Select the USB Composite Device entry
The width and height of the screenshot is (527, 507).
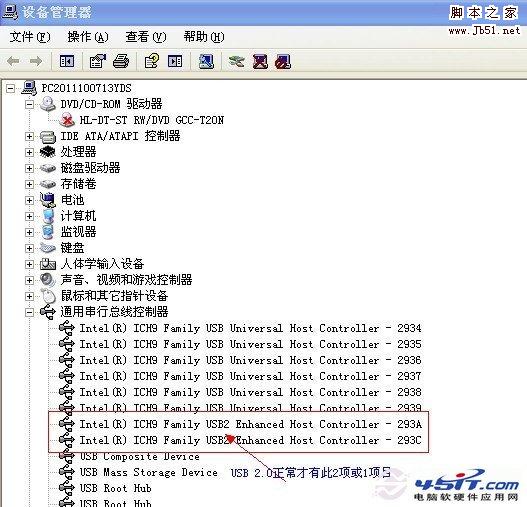tap(139, 457)
